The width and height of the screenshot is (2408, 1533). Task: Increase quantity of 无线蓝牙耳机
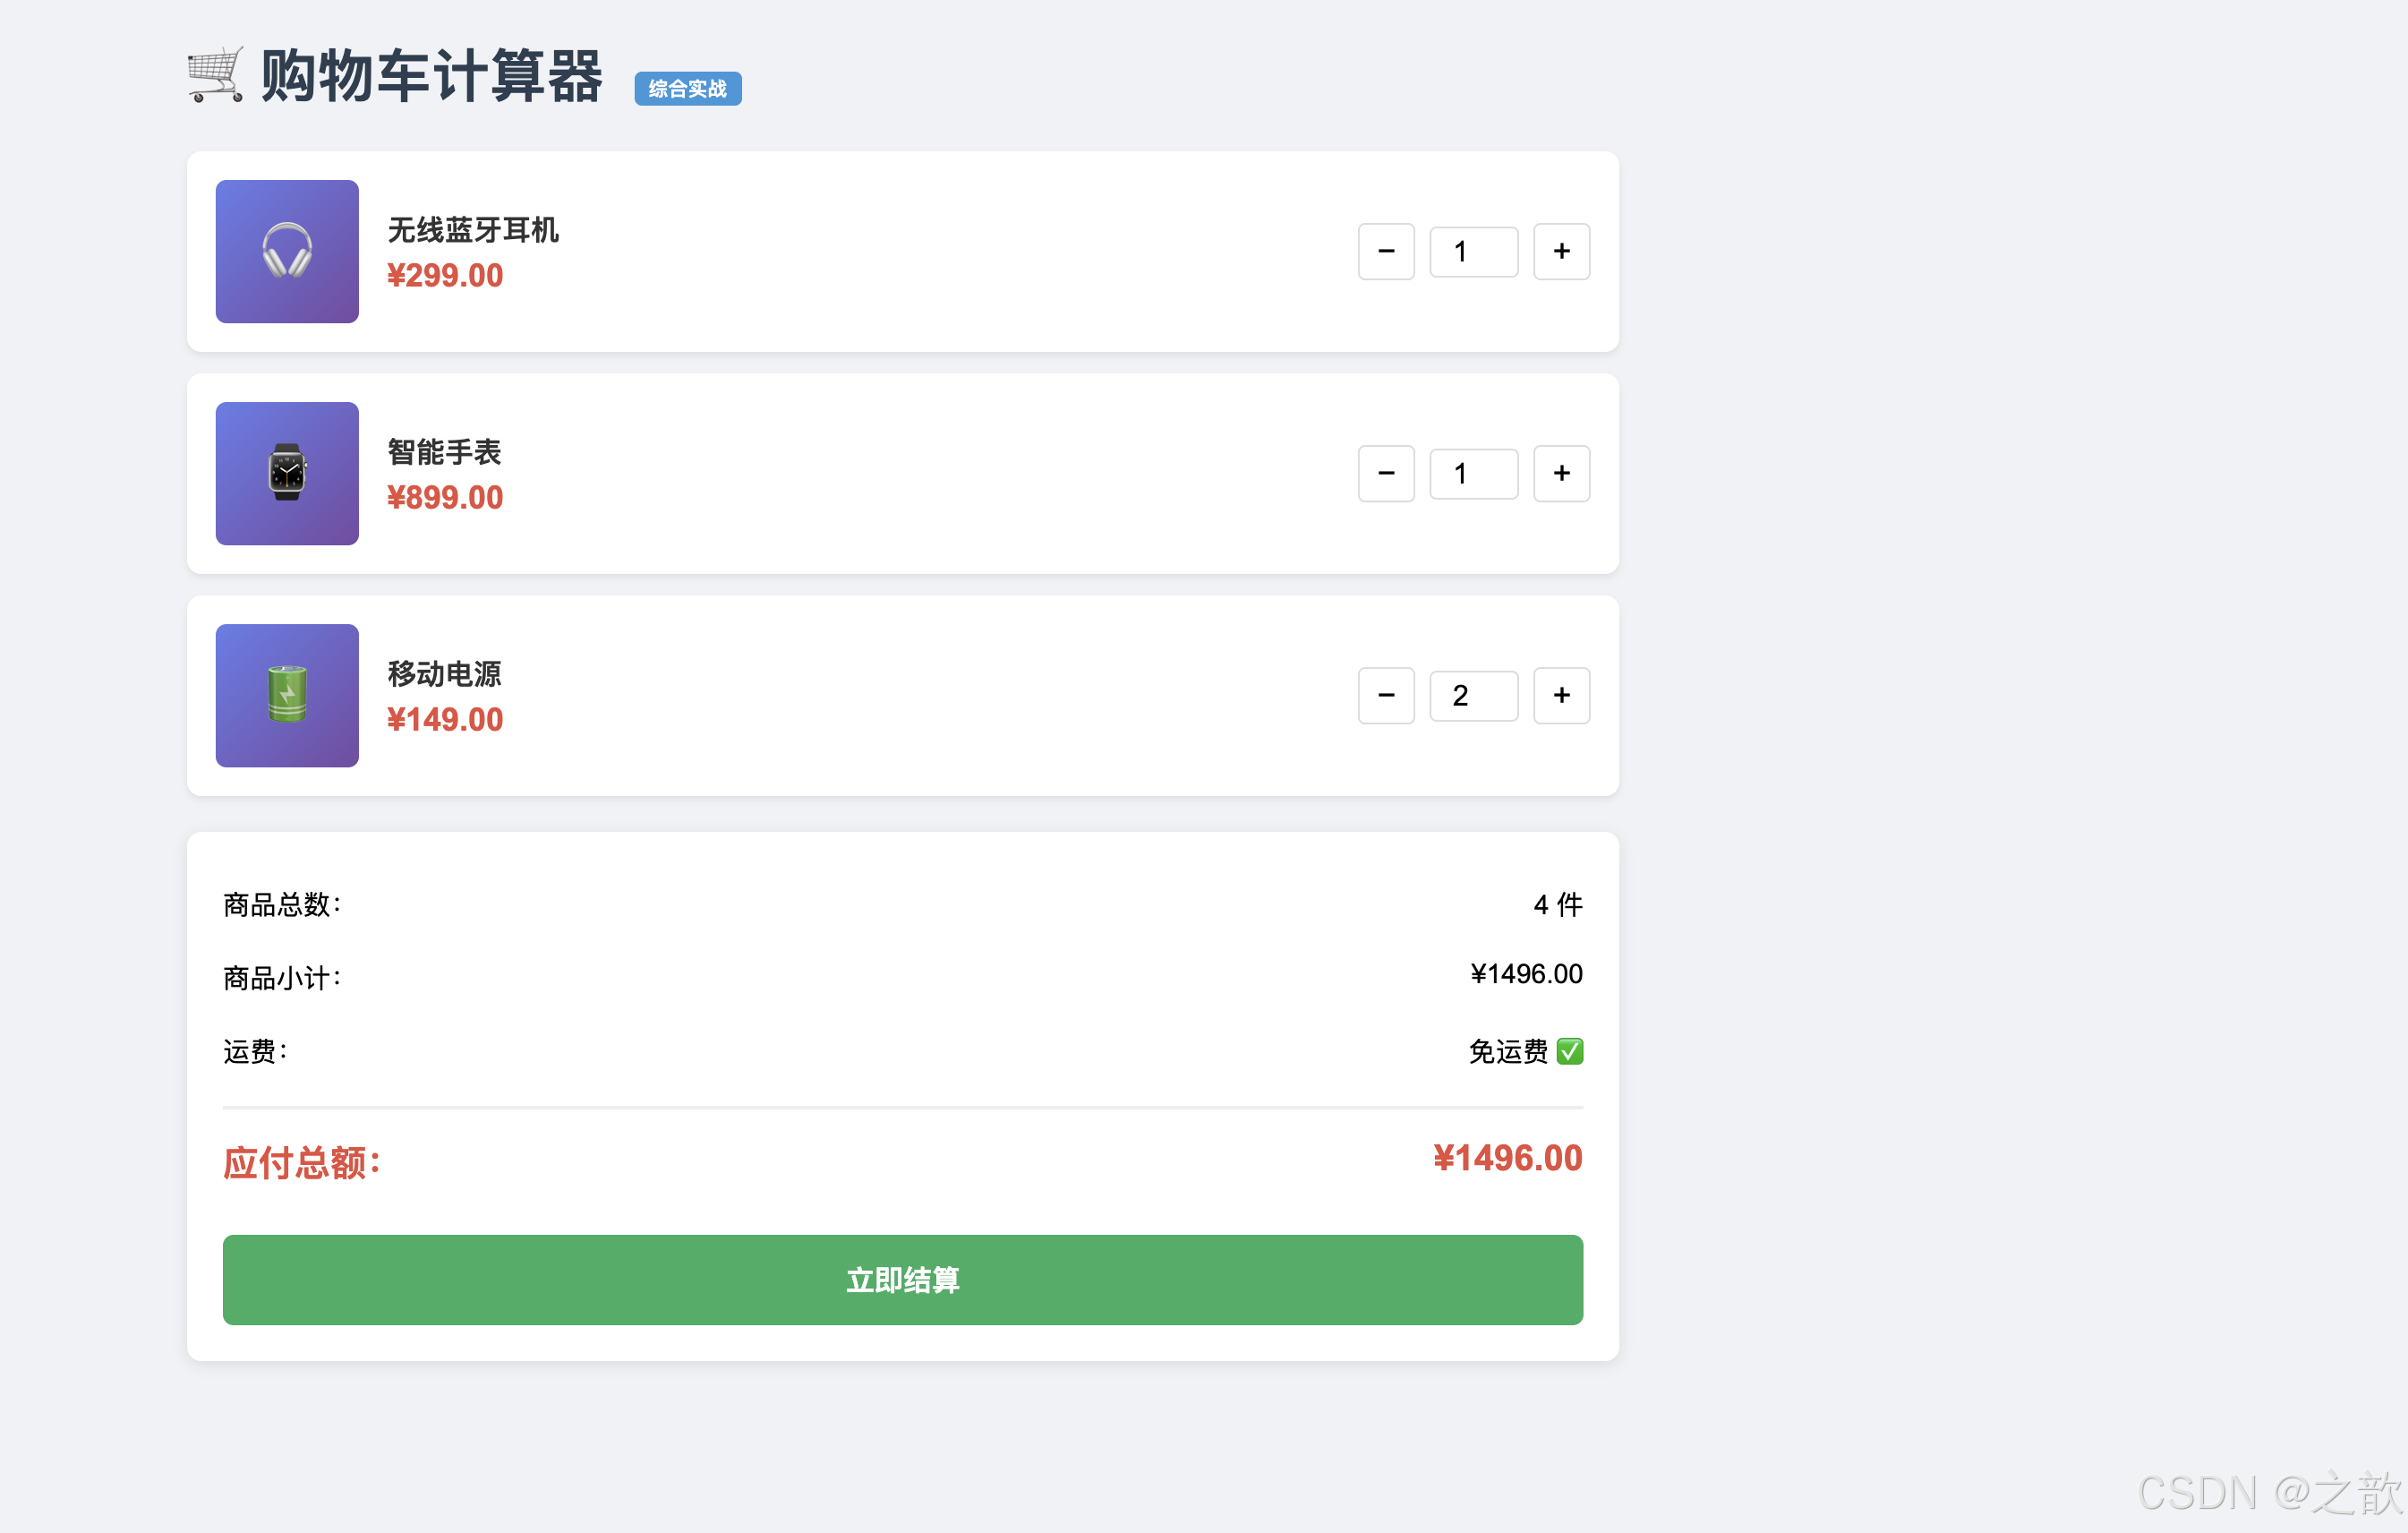[x=1561, y=251]
